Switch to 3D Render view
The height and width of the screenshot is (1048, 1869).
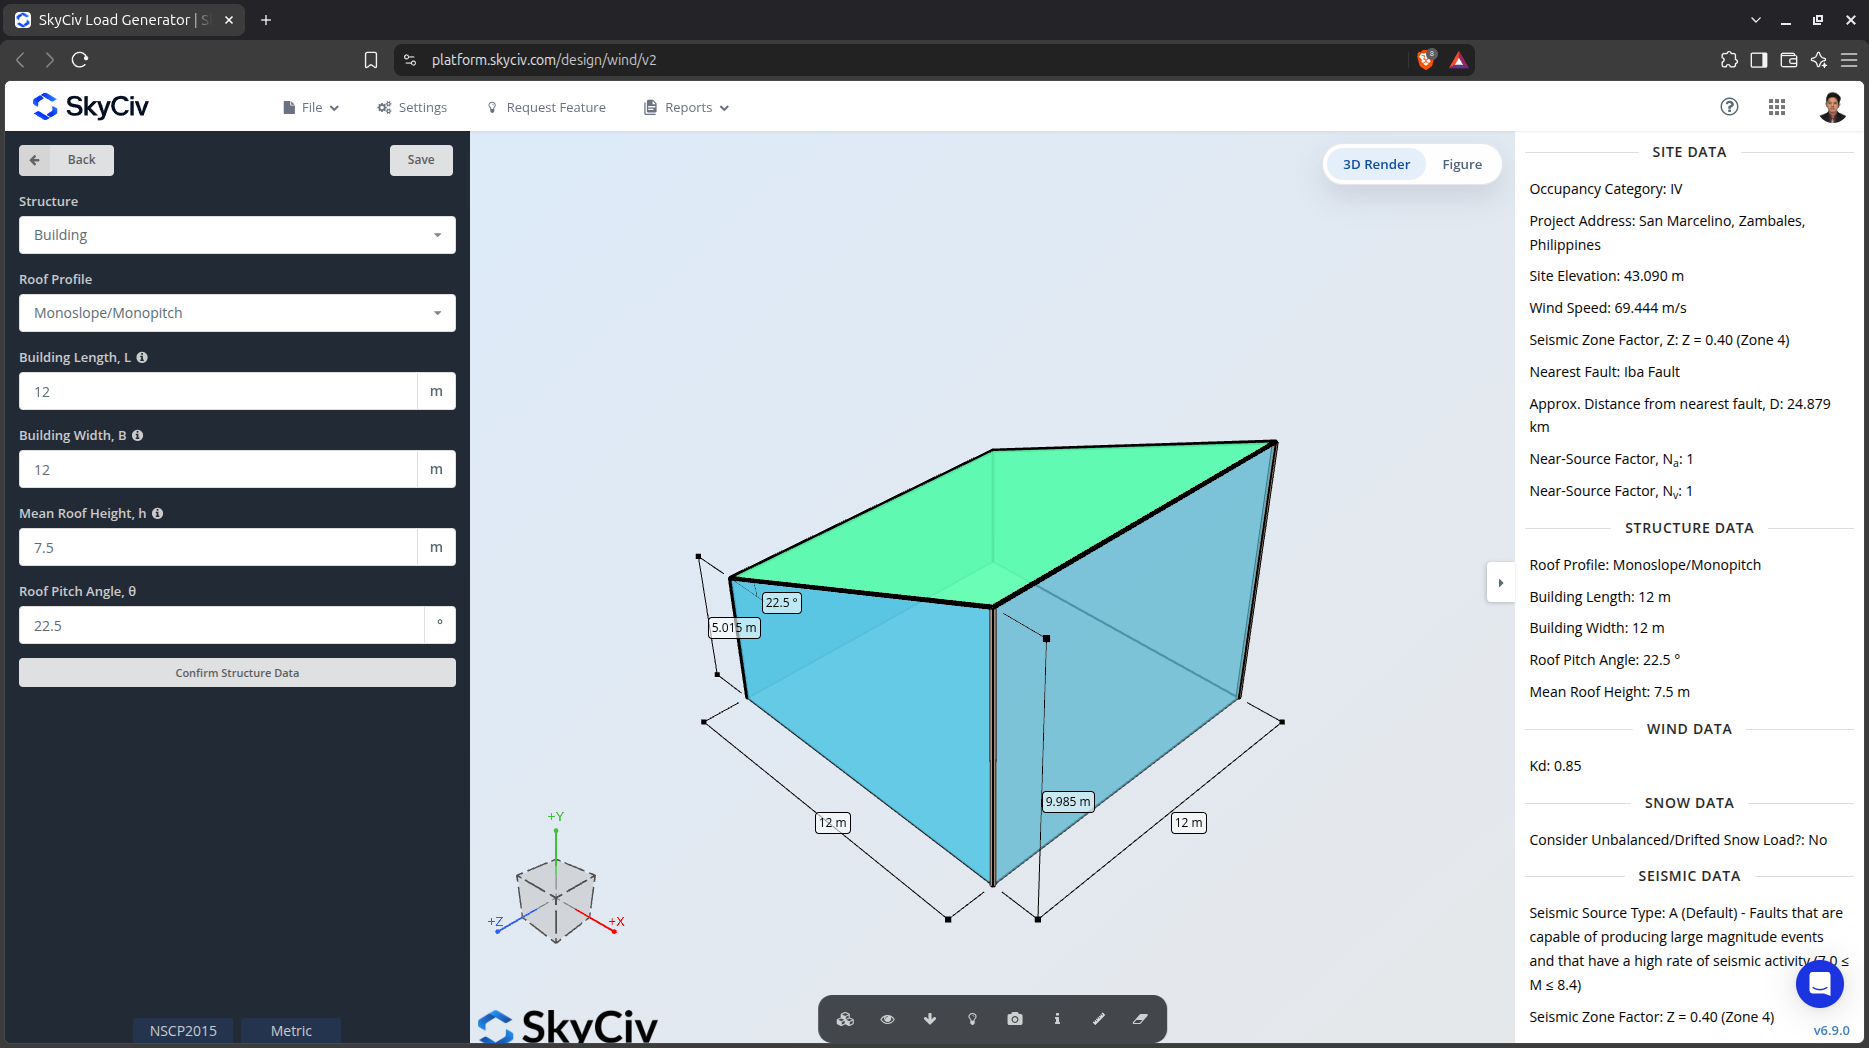click(1376, 164)
